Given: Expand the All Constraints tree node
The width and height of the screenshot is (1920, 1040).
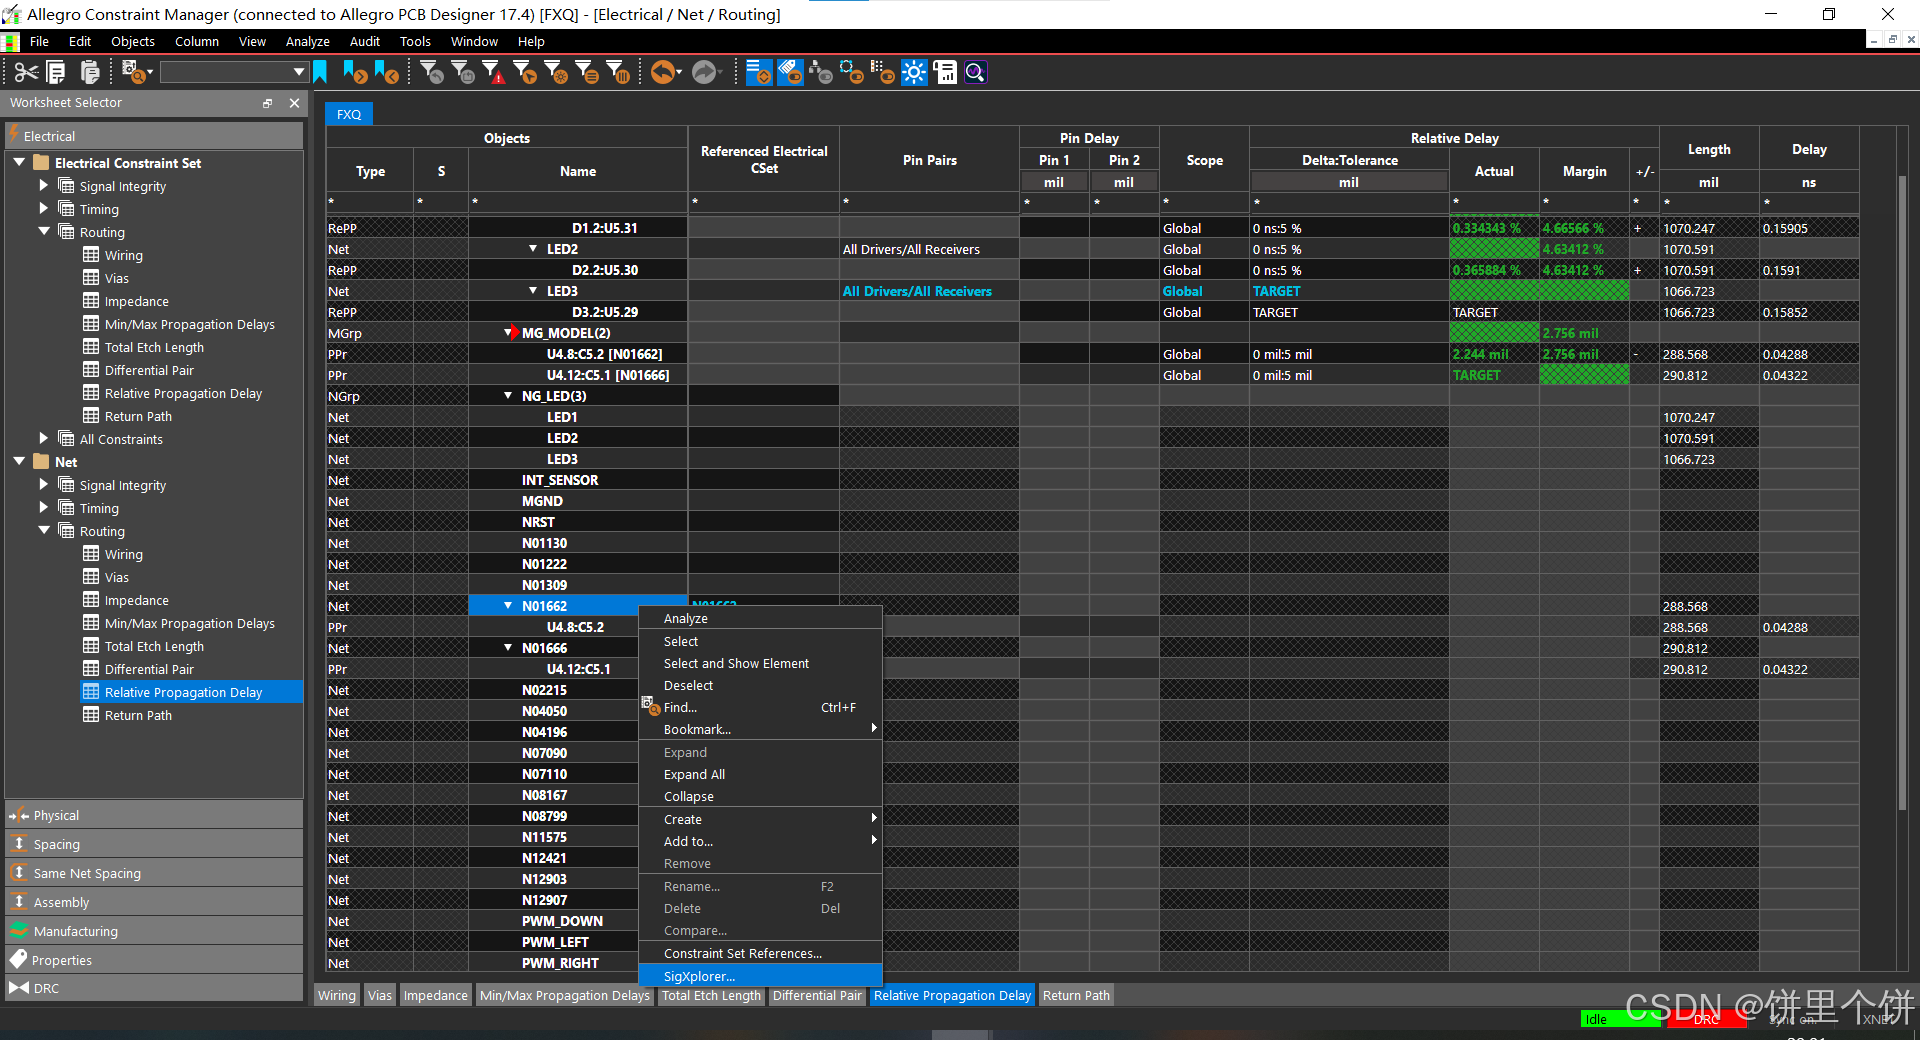Looking at the screenshot, I should 43,438.
